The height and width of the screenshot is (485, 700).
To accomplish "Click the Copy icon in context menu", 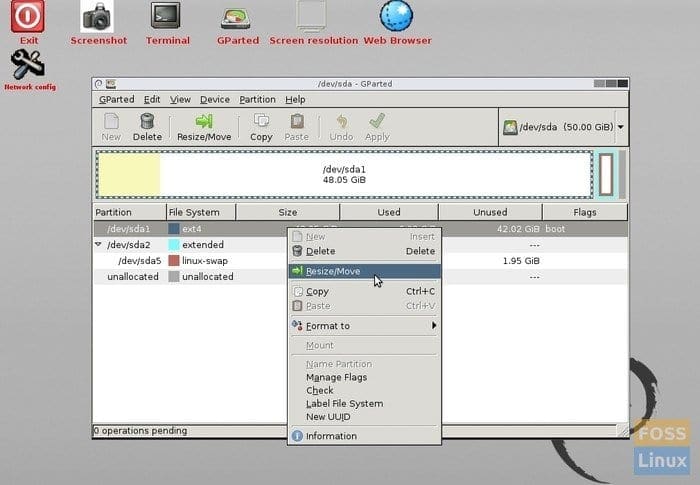I will pyautogui.click(x=297, y=291).
